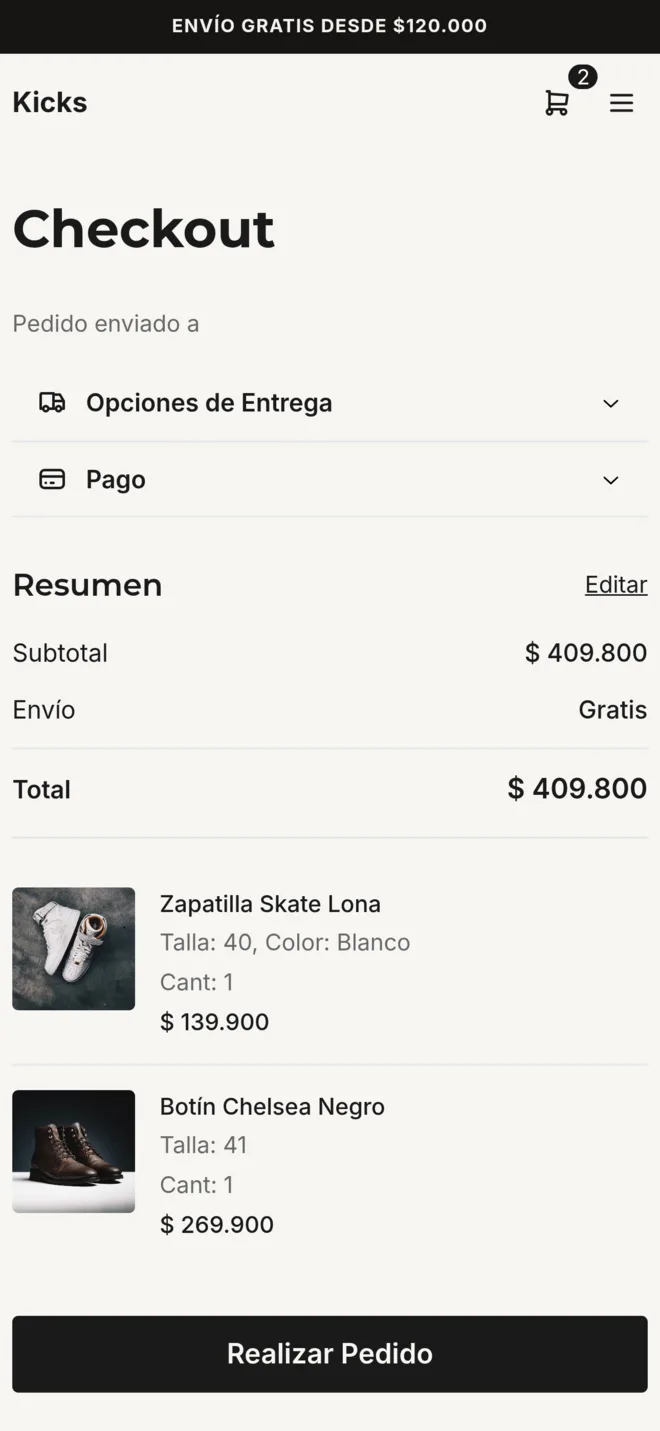660x1431 pixels.
Task: Open Zapatilla Skate Lona product thumbnail
Action: 74,949
